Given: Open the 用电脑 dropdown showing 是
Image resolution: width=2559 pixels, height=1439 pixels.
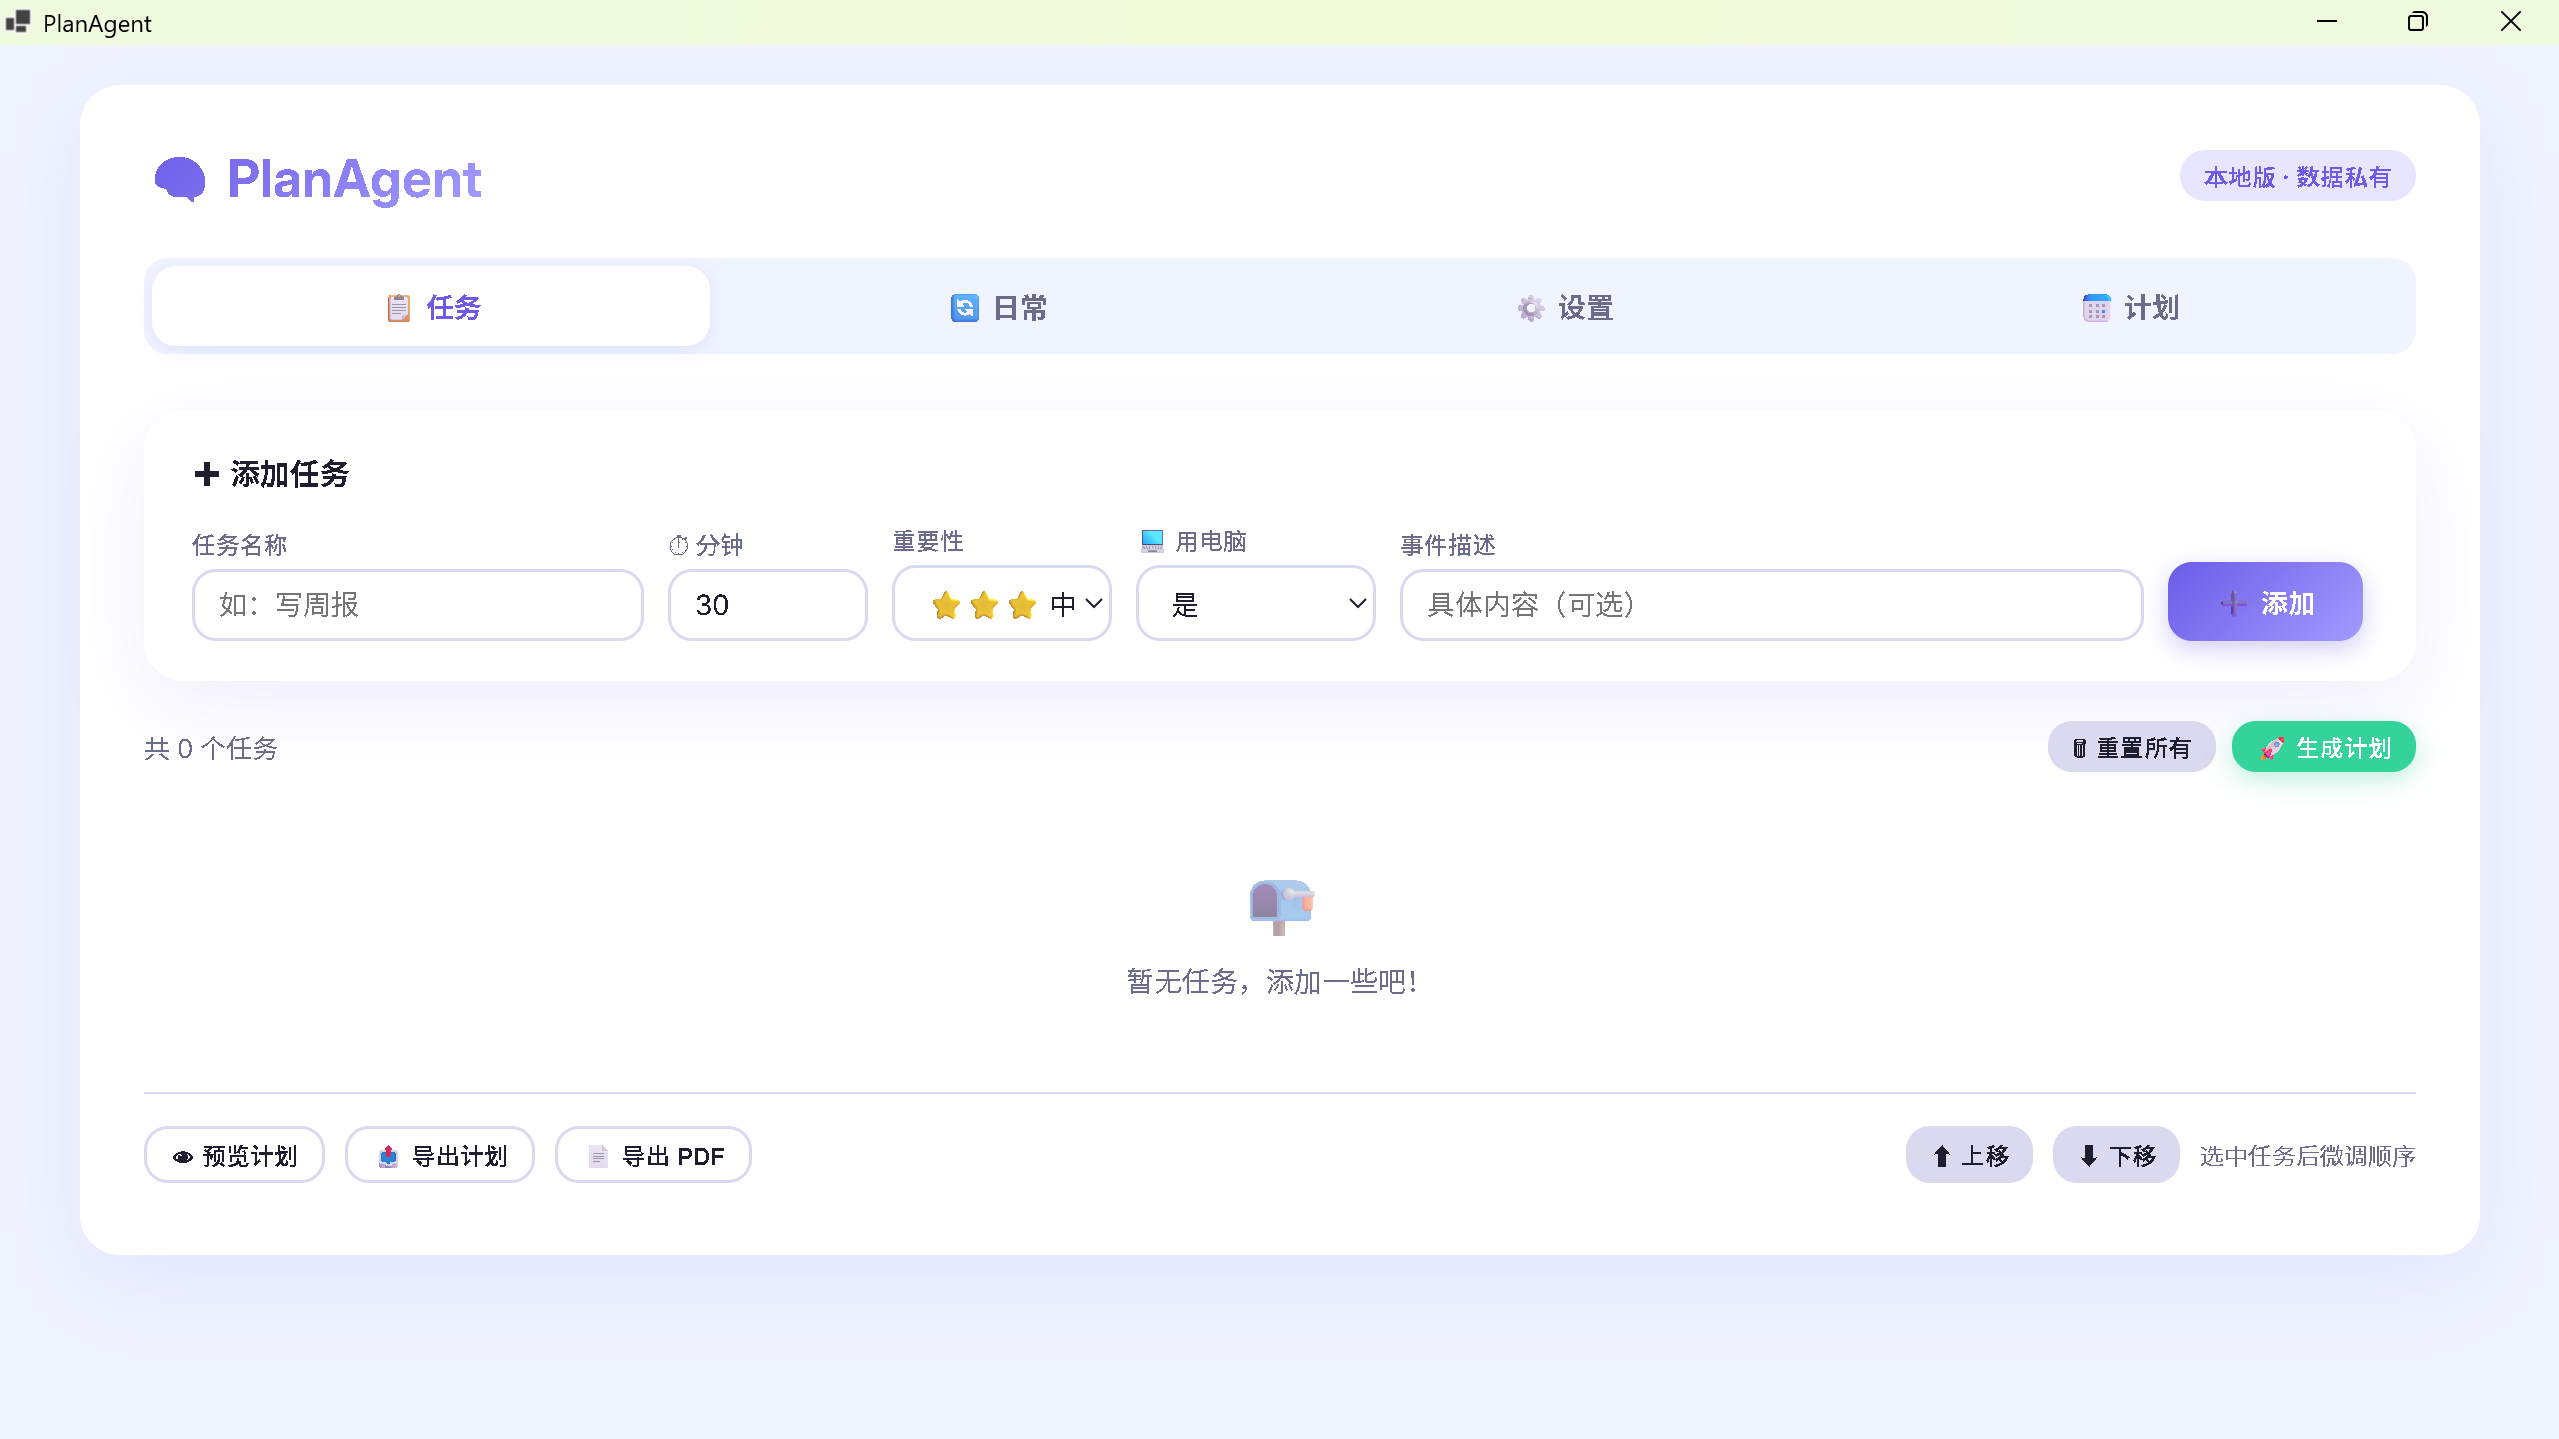Looking at the screenshot, I should tap(1255, 604).
